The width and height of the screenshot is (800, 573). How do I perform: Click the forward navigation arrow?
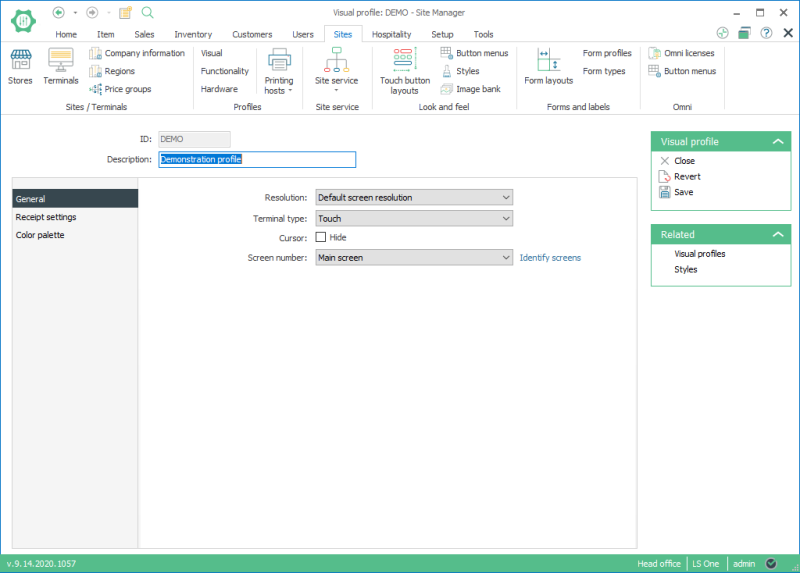(92, 12)
